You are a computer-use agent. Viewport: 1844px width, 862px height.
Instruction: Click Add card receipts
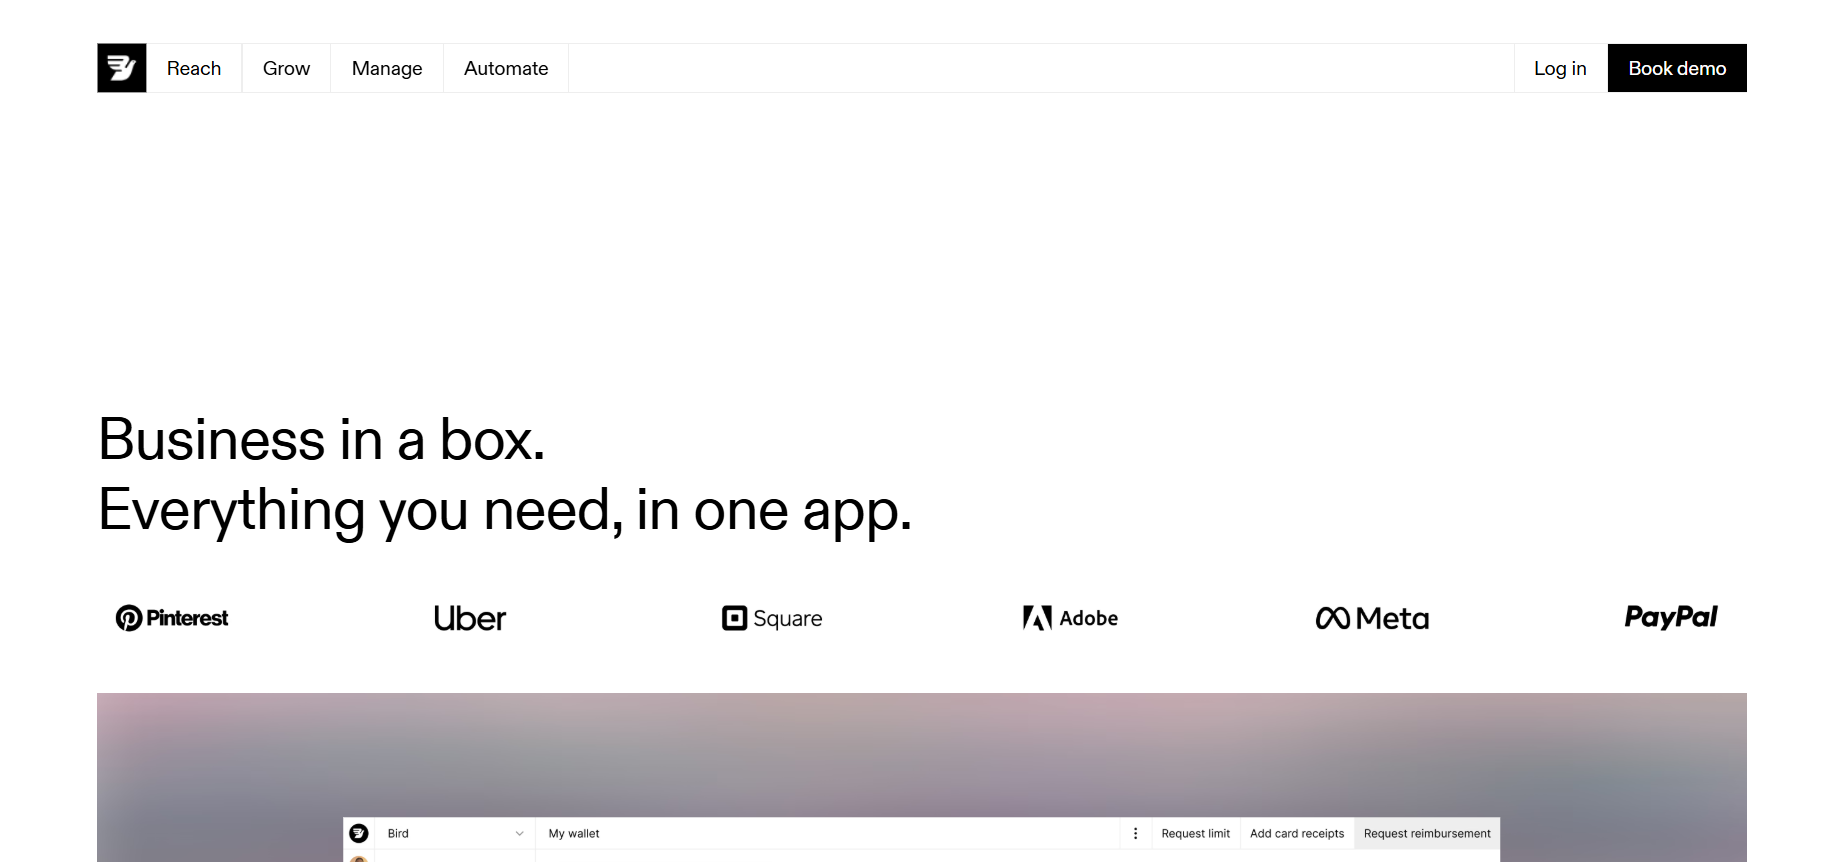[x=1297, y=833]
